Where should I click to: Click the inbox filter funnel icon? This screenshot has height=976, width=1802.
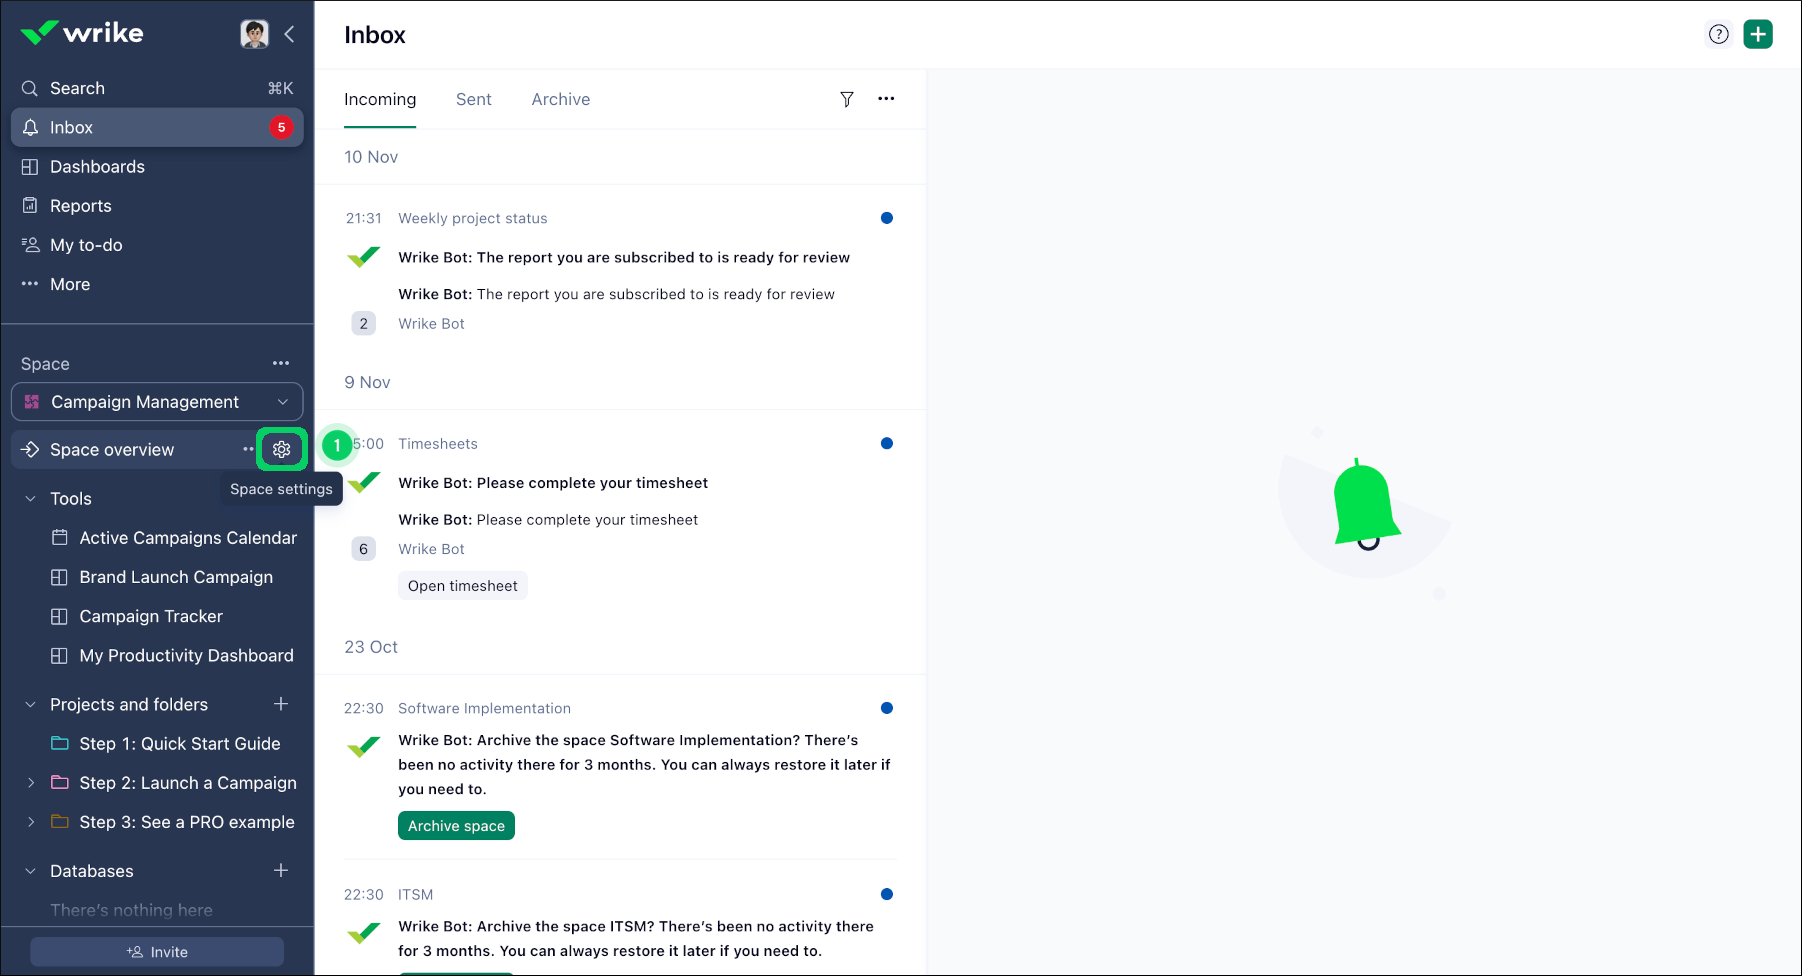[x=846, y=99]
